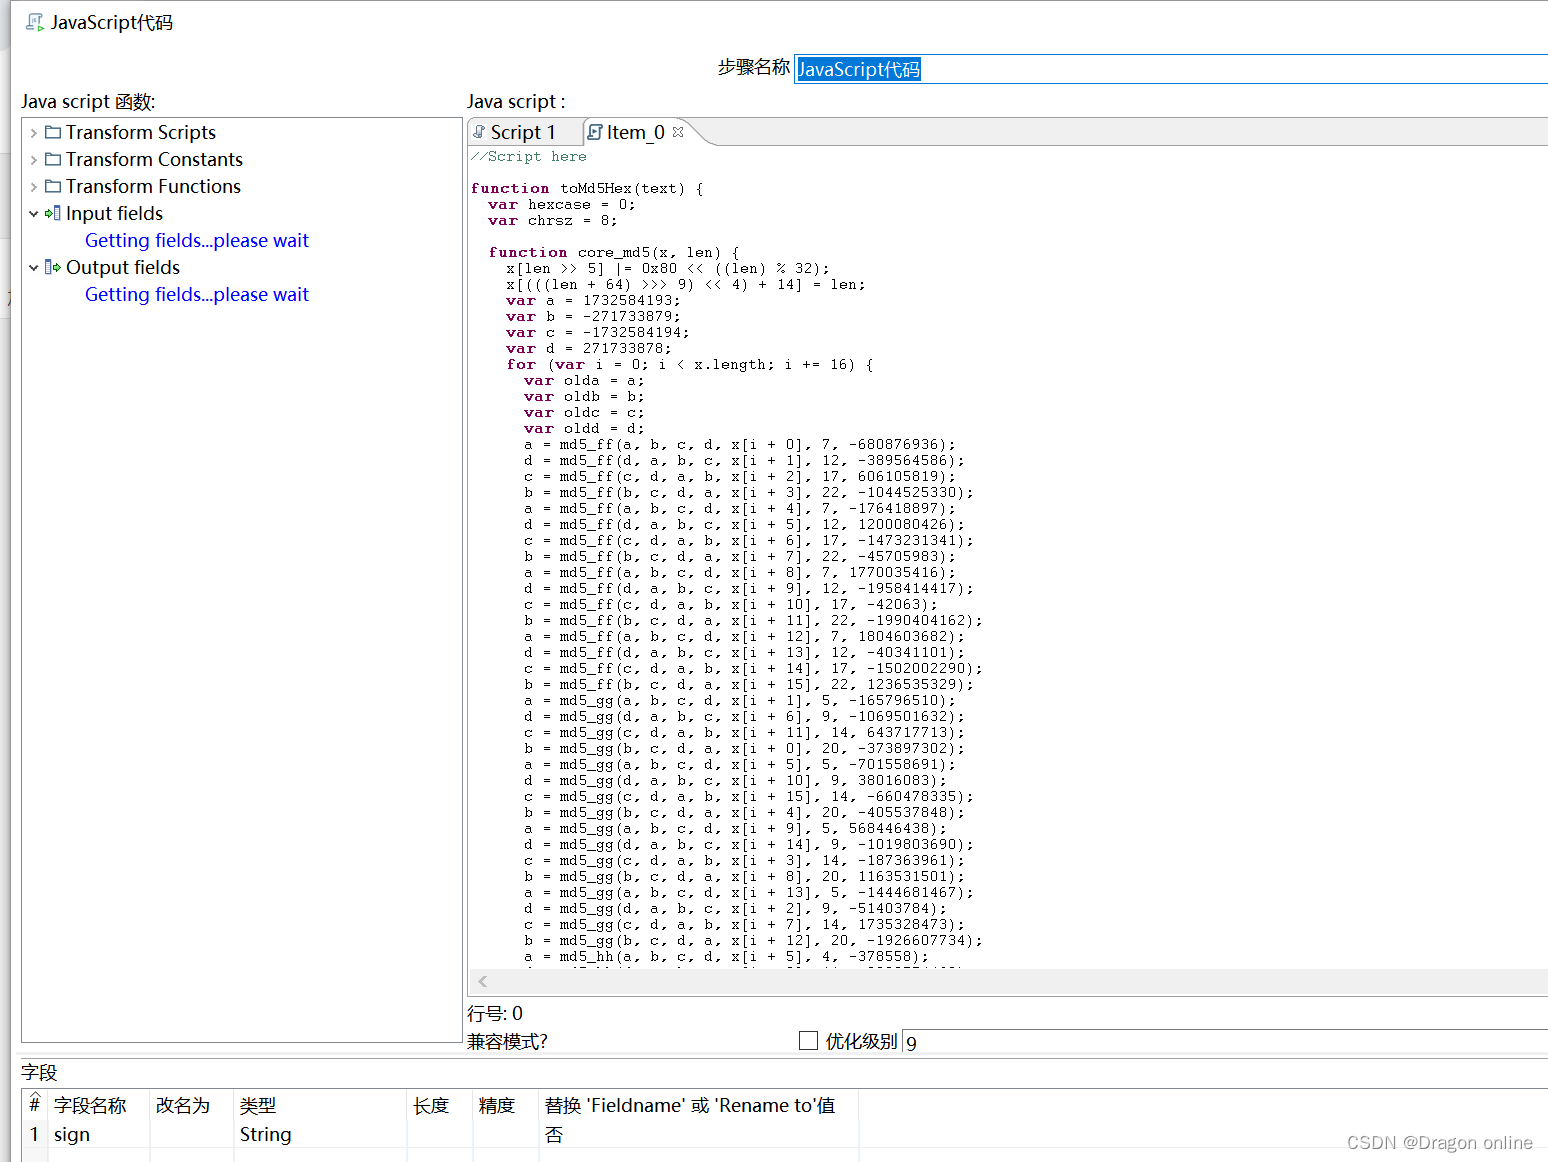Expand the Transform Constants tree node
The width and height of the screenshot is (1548, 1162).
click(33, 160)
